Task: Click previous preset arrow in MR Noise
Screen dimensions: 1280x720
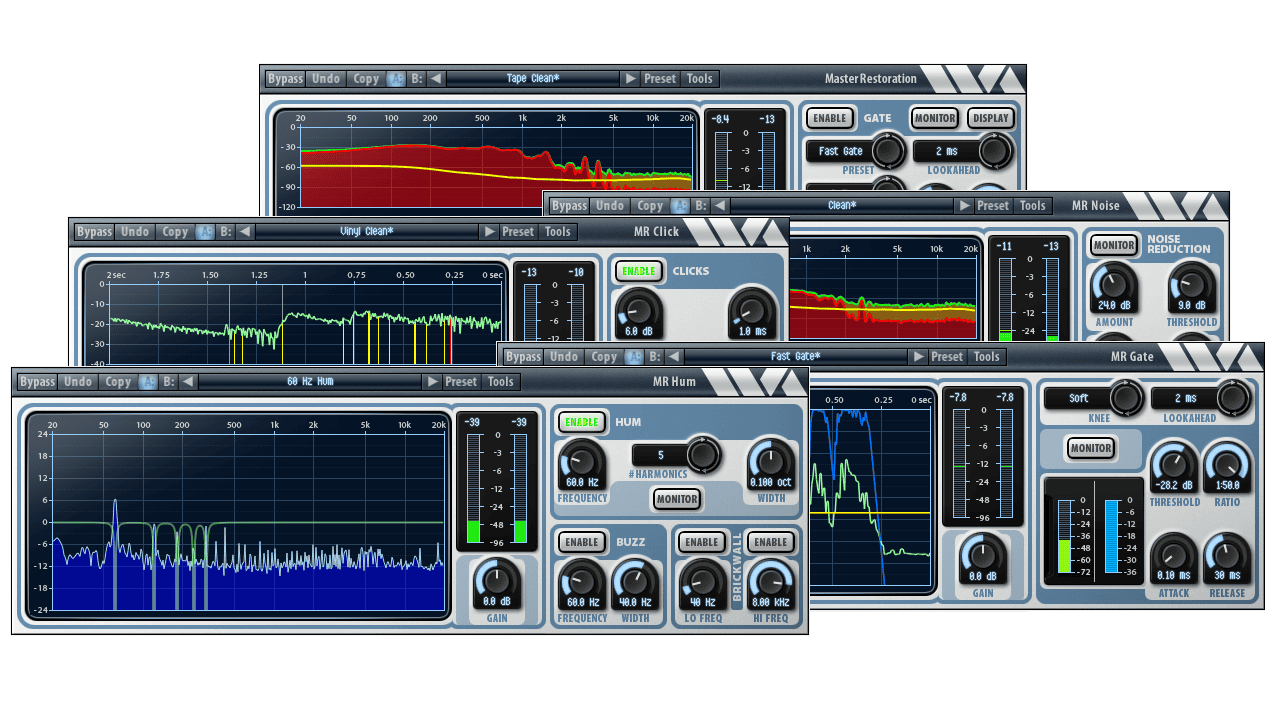Action: (x=720, y=206)
